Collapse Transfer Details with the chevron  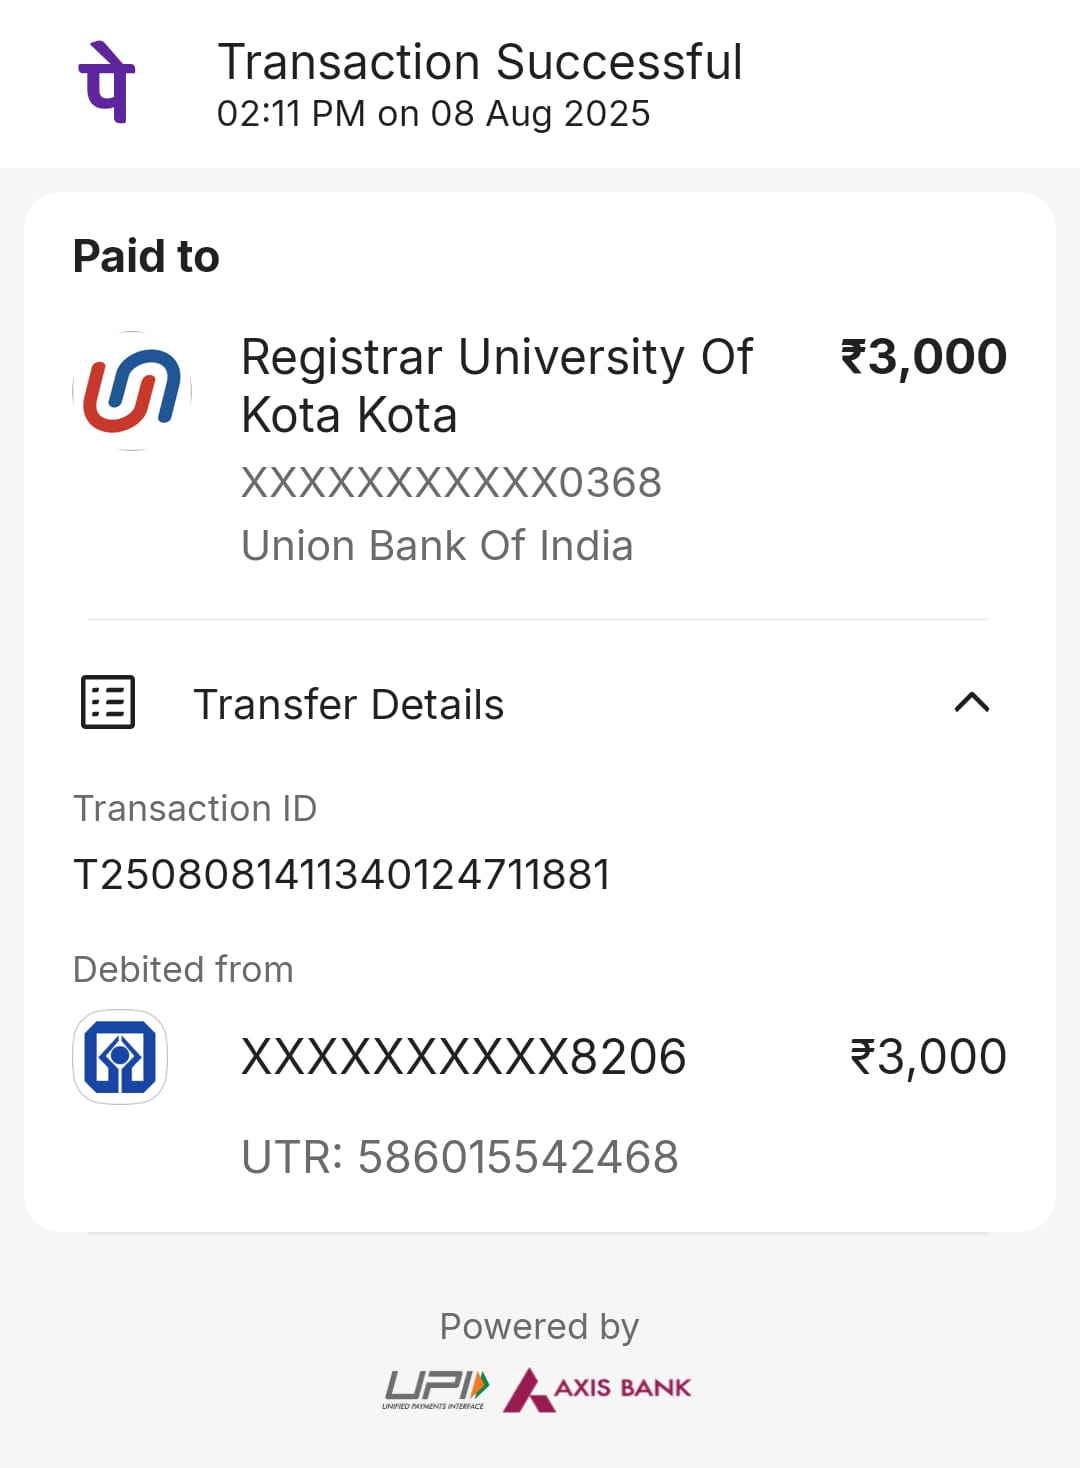tap(972, 702)
